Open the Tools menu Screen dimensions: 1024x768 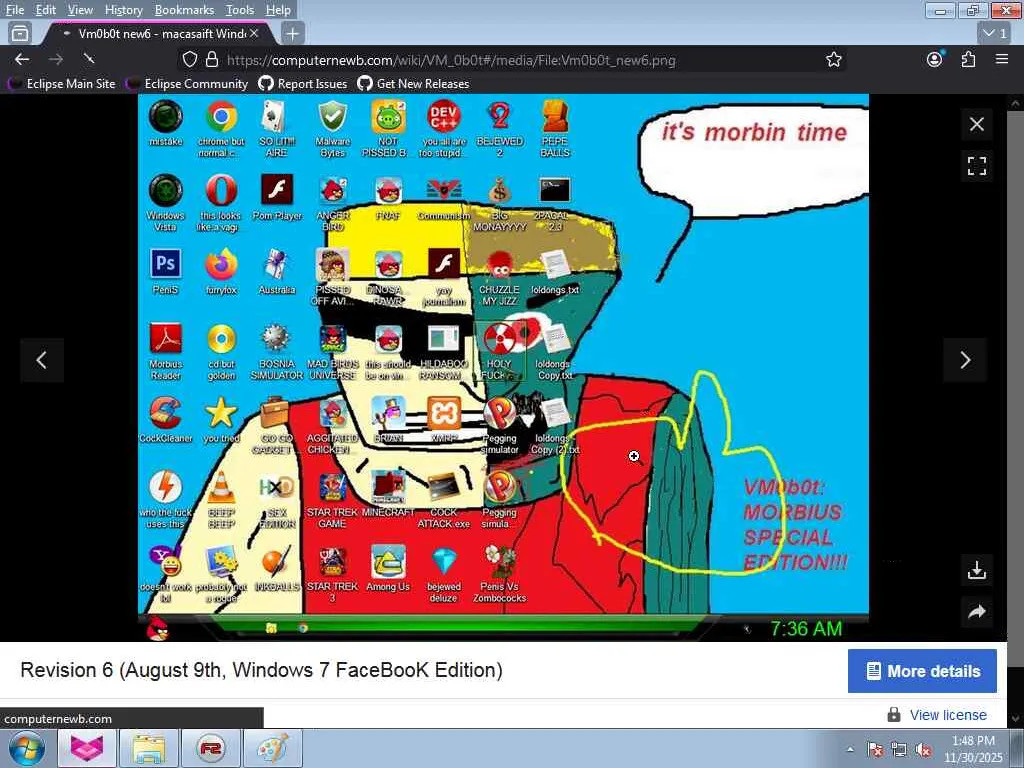[x=240, y=10]
